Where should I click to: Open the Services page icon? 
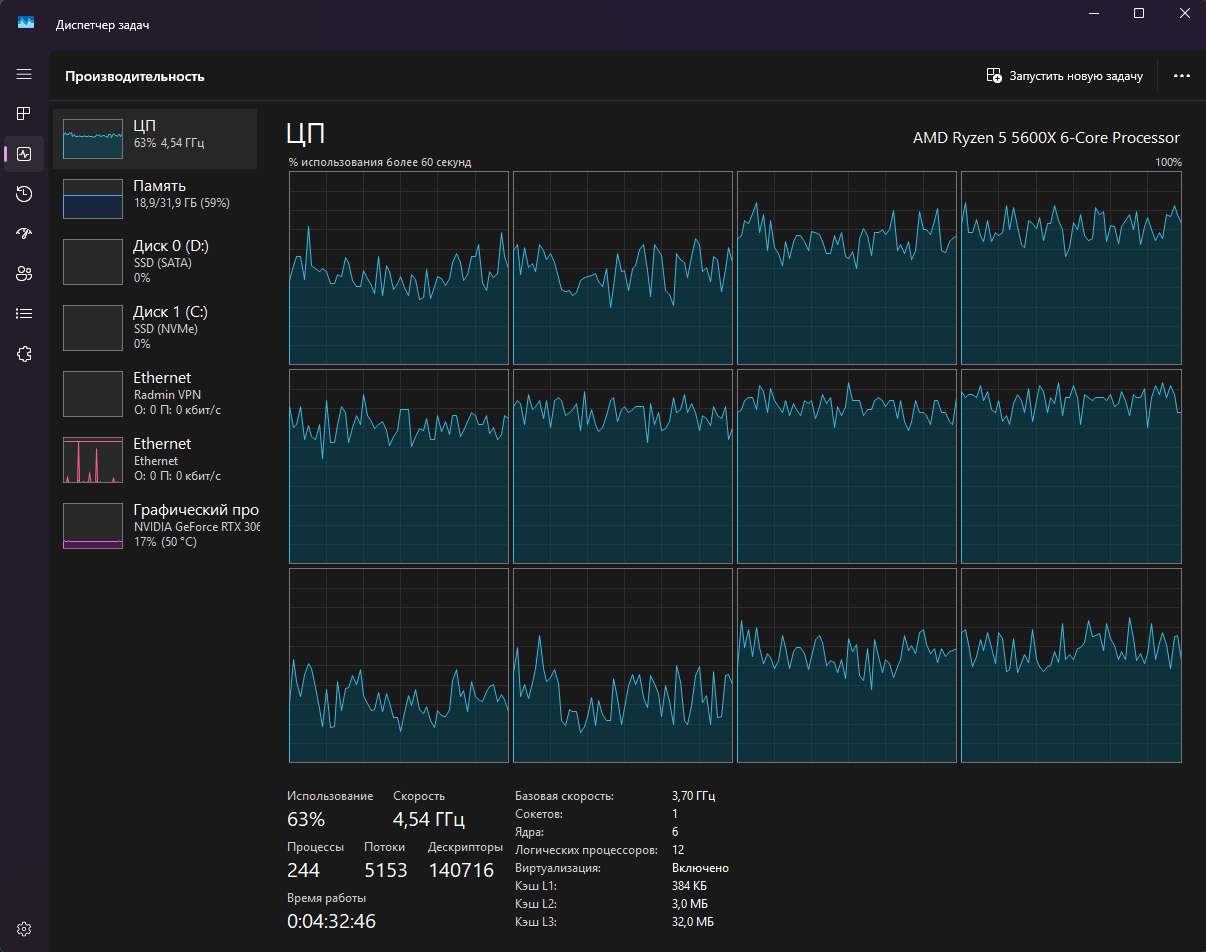[24, 354]
